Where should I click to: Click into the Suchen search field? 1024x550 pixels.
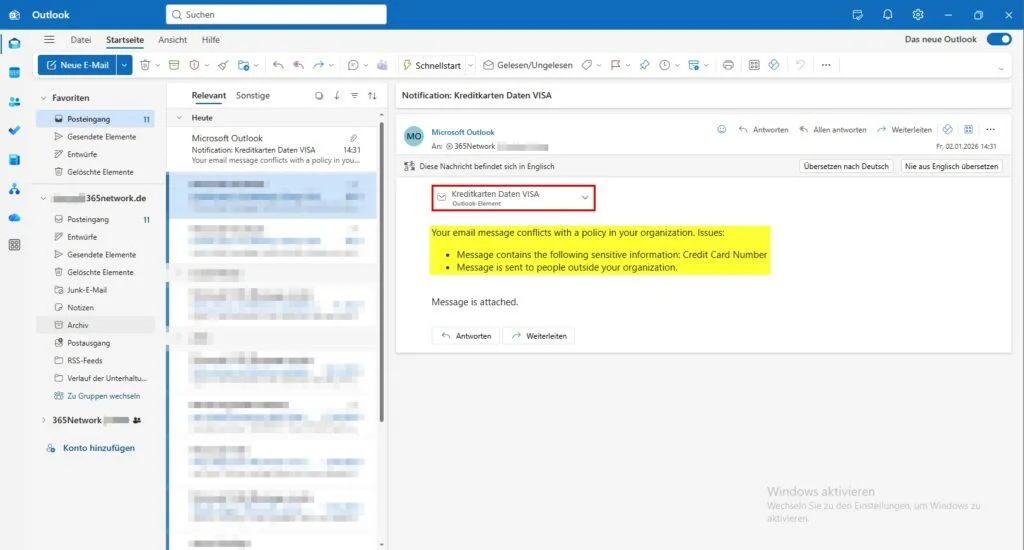tap(276, 15)
